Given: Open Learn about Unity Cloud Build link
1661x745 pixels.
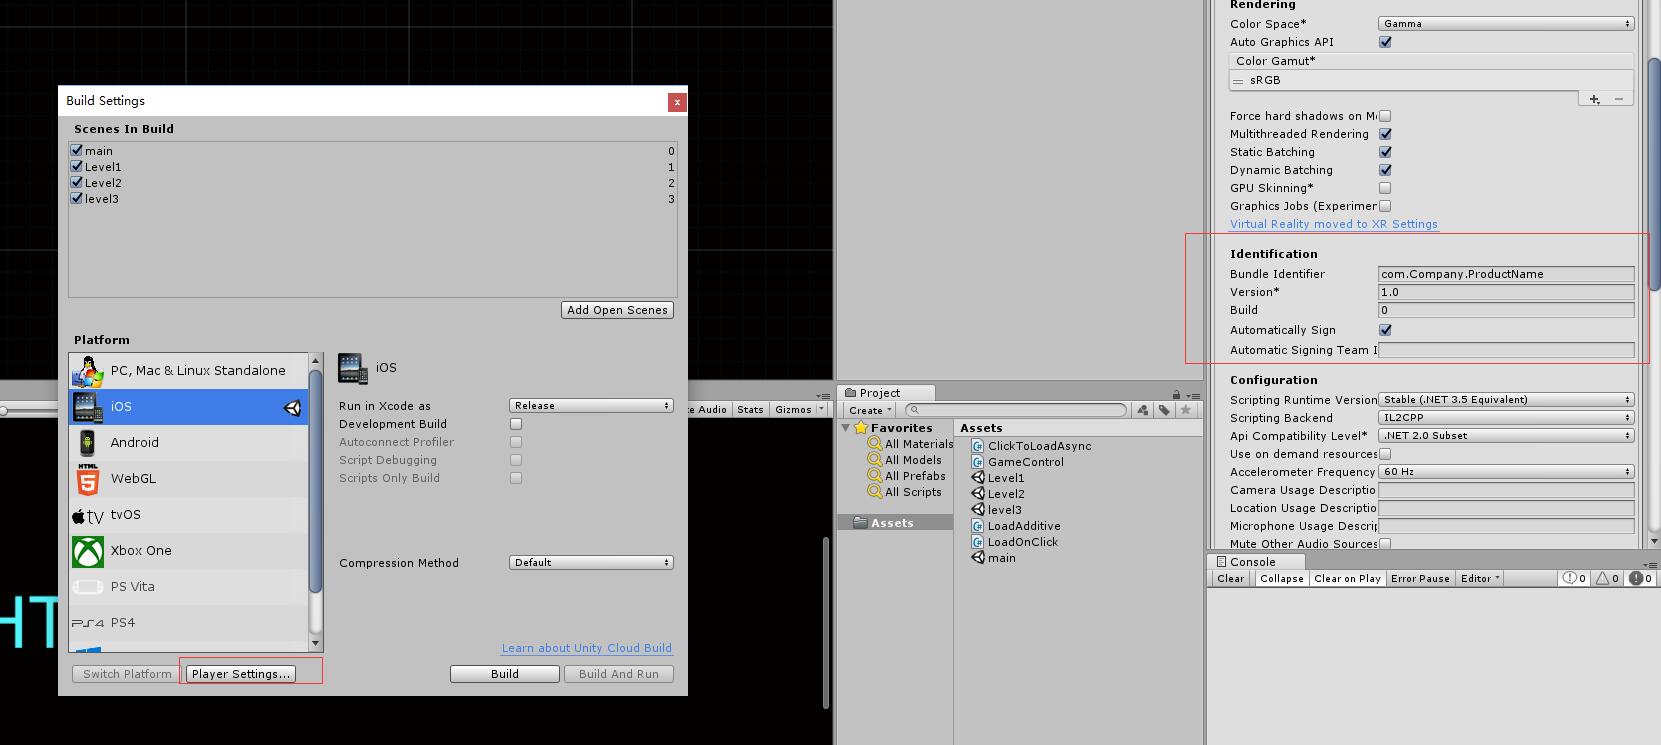Looking at the screenshot, I should pyautogui.click(x=587, y=648).
